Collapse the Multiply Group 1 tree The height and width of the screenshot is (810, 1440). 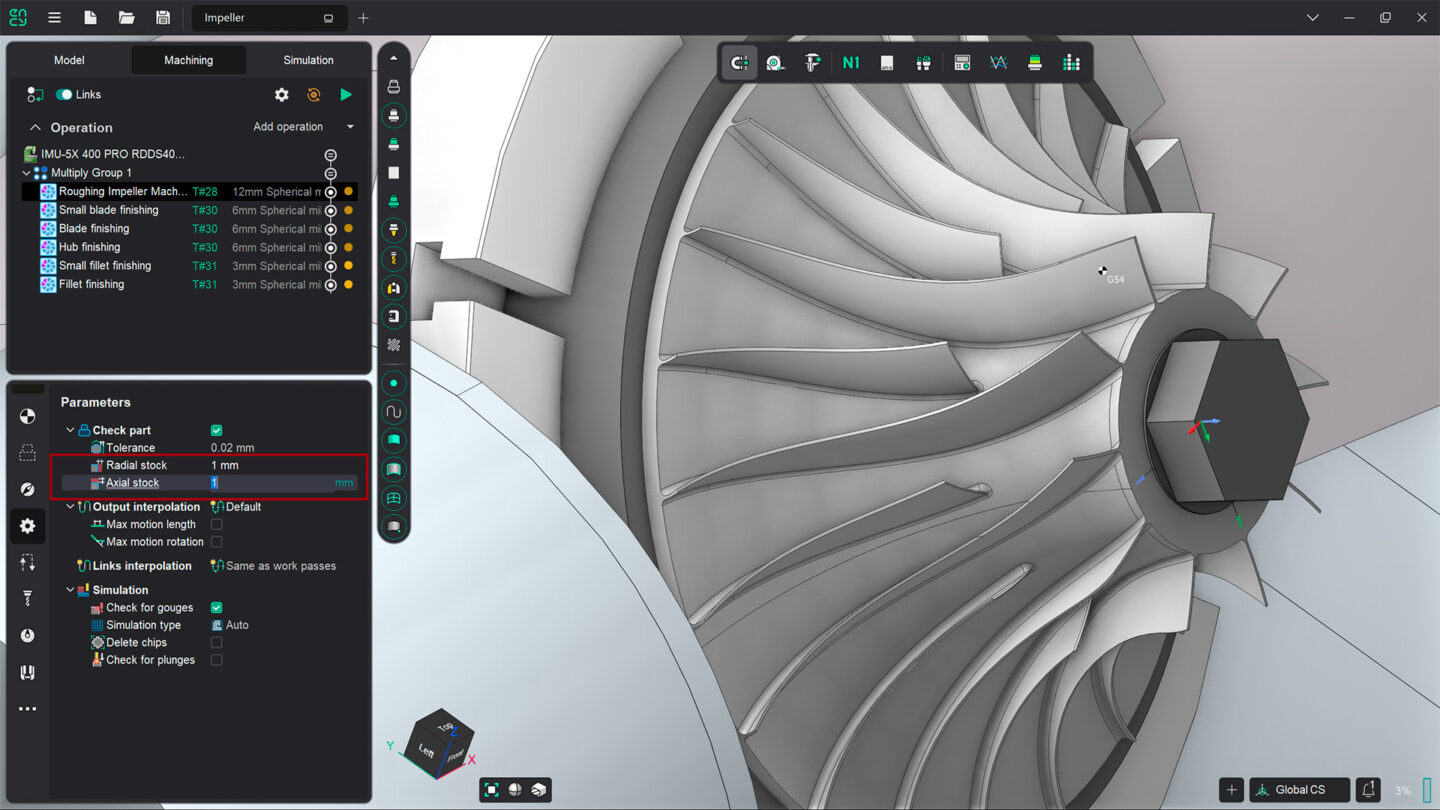pos(25,172)
